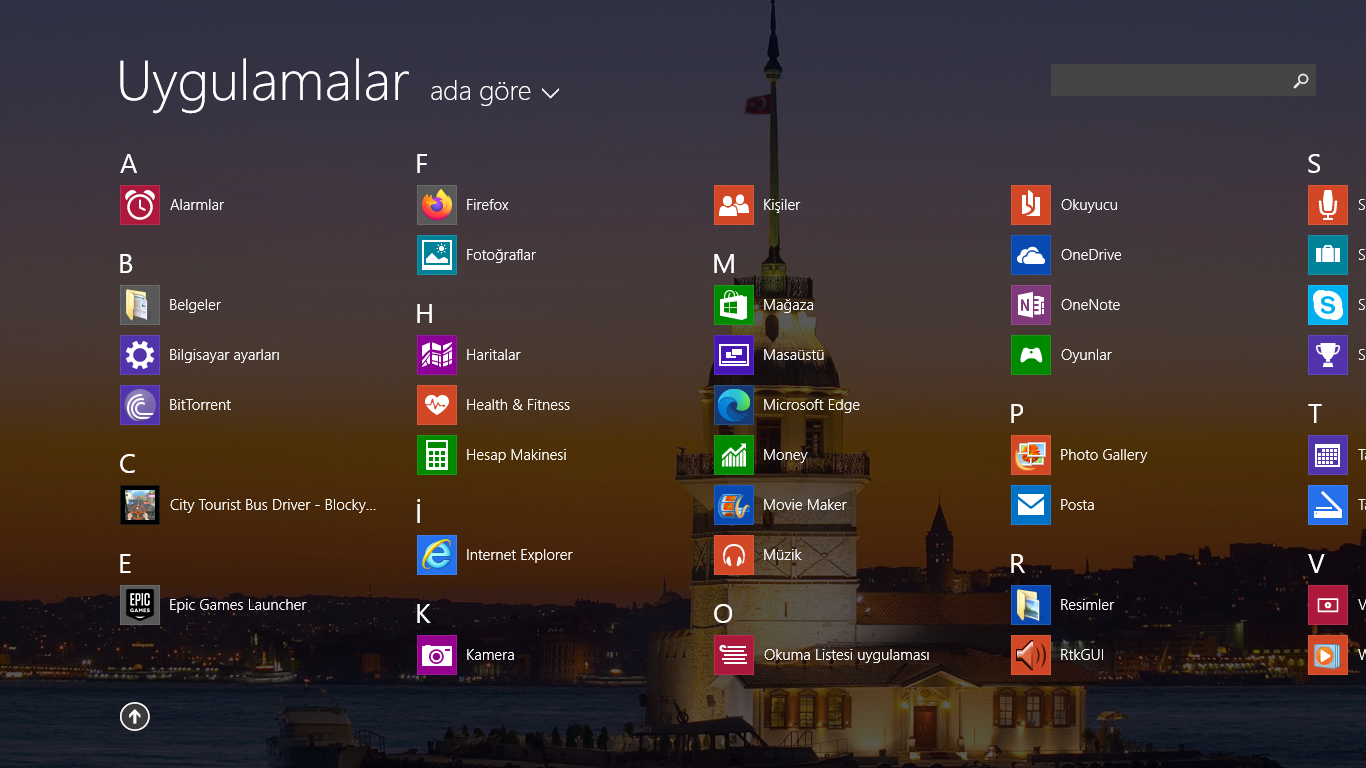Open the Kişiler people icon
1366x768 pixels.
pyautogui.click(x=734, y=205)
